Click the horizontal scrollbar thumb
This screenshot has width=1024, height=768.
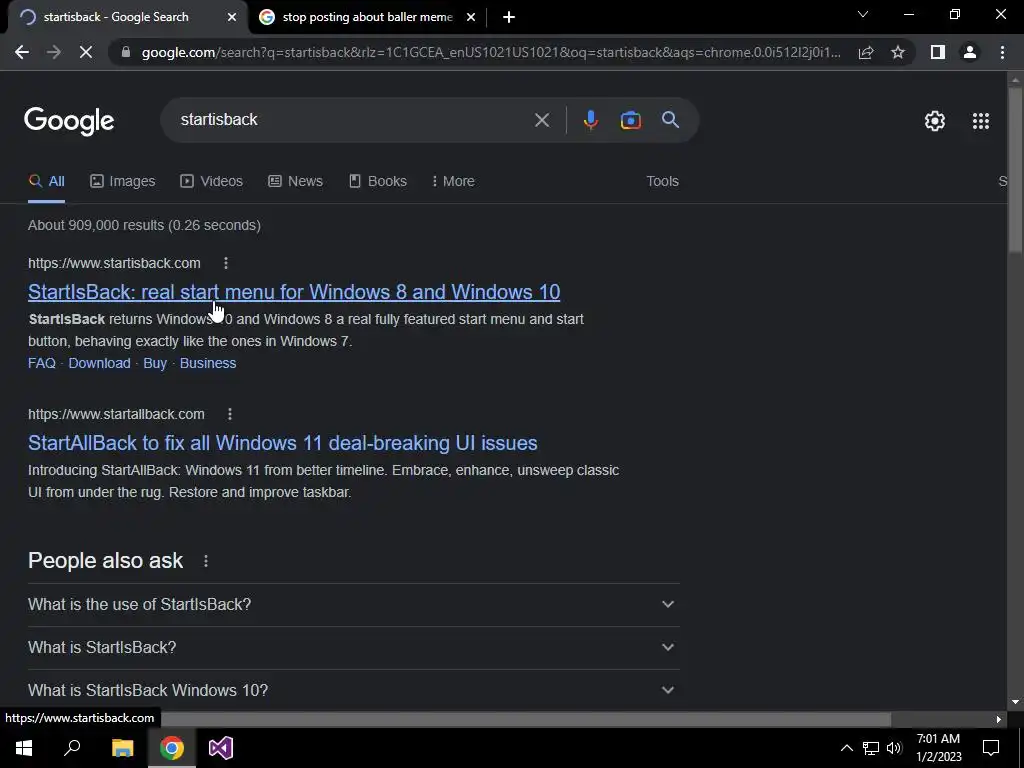click(x=526, y=719)
